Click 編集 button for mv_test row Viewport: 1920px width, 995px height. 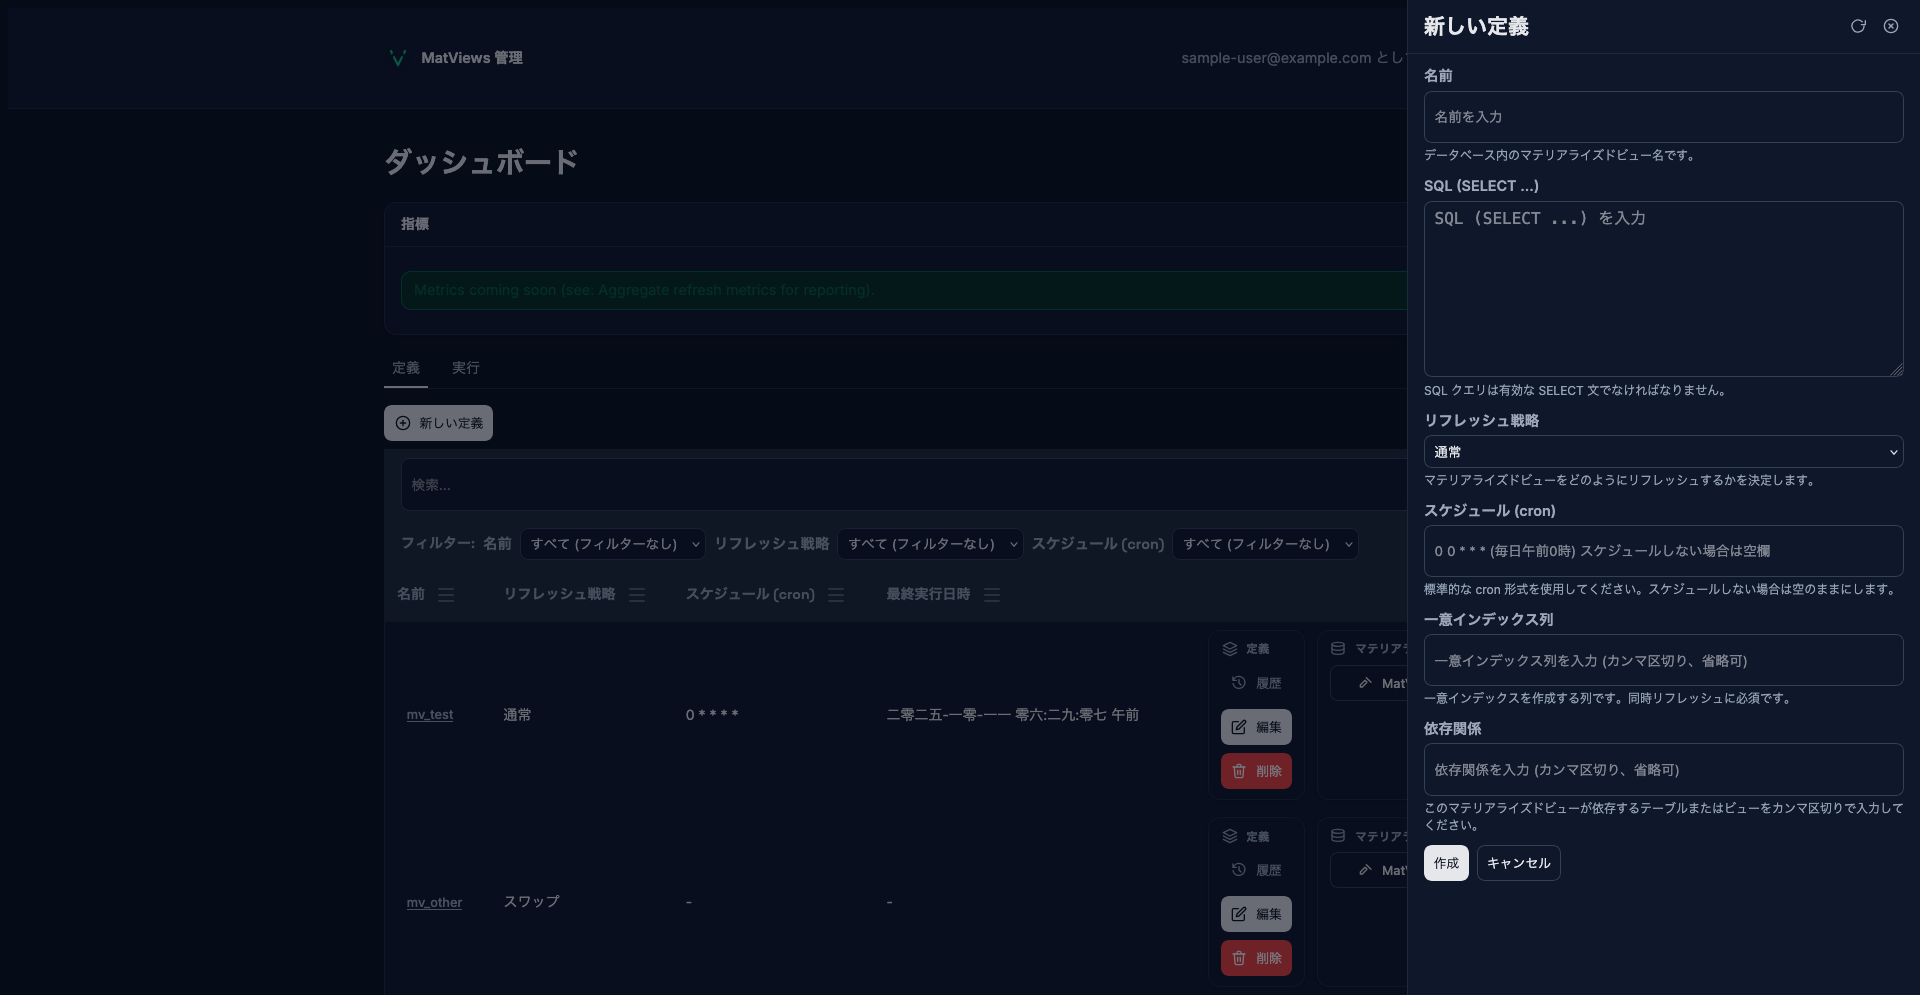(1256, 727)
